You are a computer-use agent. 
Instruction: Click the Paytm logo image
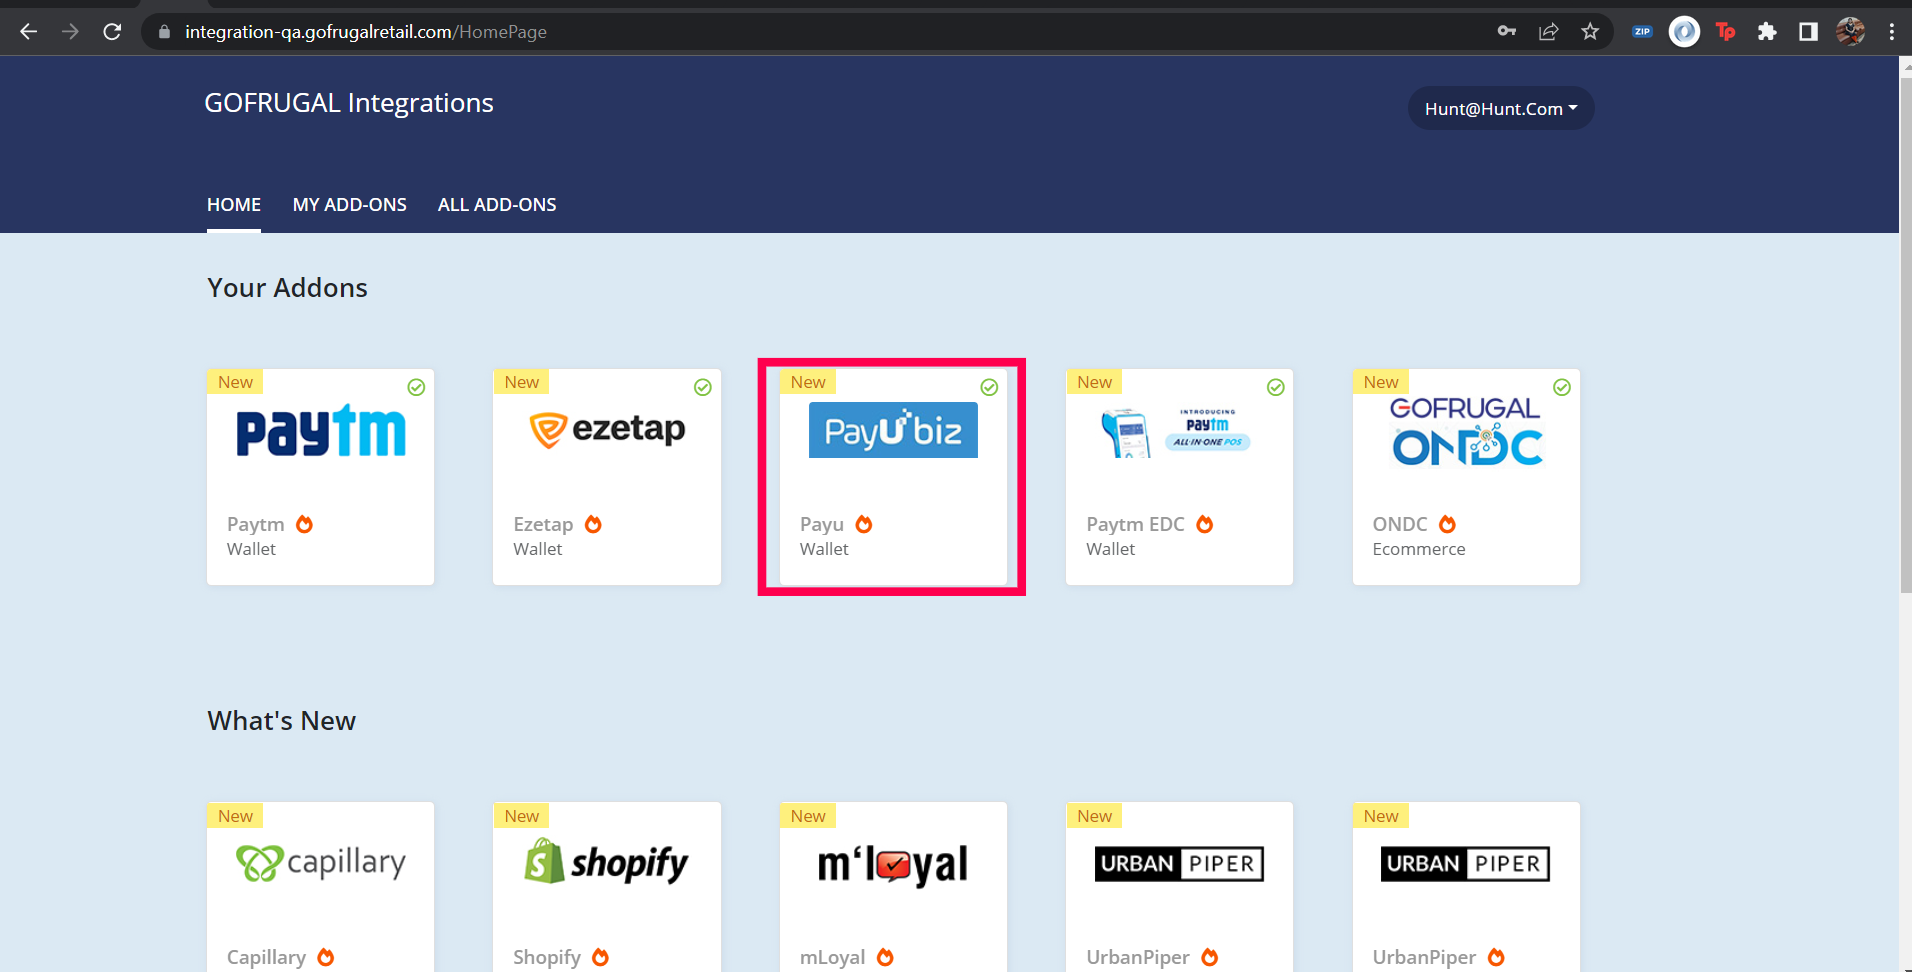point(321,431)
